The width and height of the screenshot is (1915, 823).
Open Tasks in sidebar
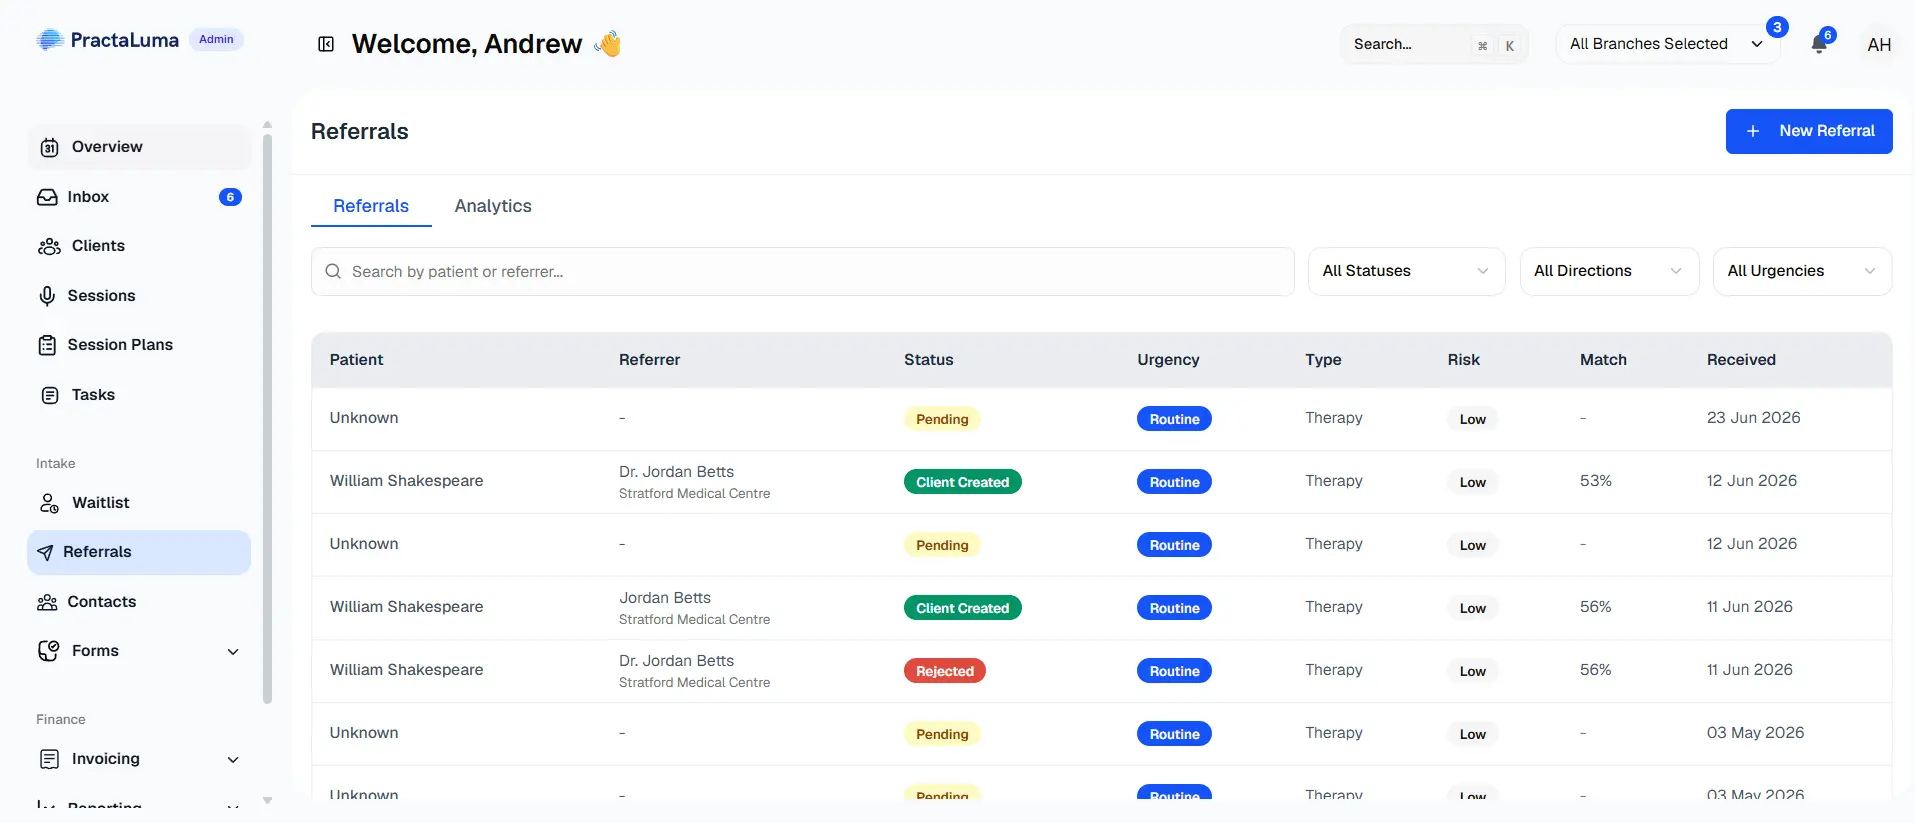(x=139, y=395)
